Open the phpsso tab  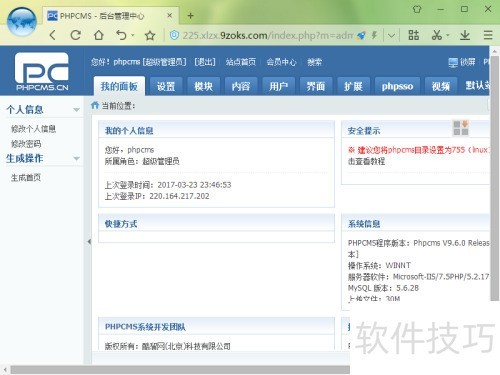pos(397,86)
